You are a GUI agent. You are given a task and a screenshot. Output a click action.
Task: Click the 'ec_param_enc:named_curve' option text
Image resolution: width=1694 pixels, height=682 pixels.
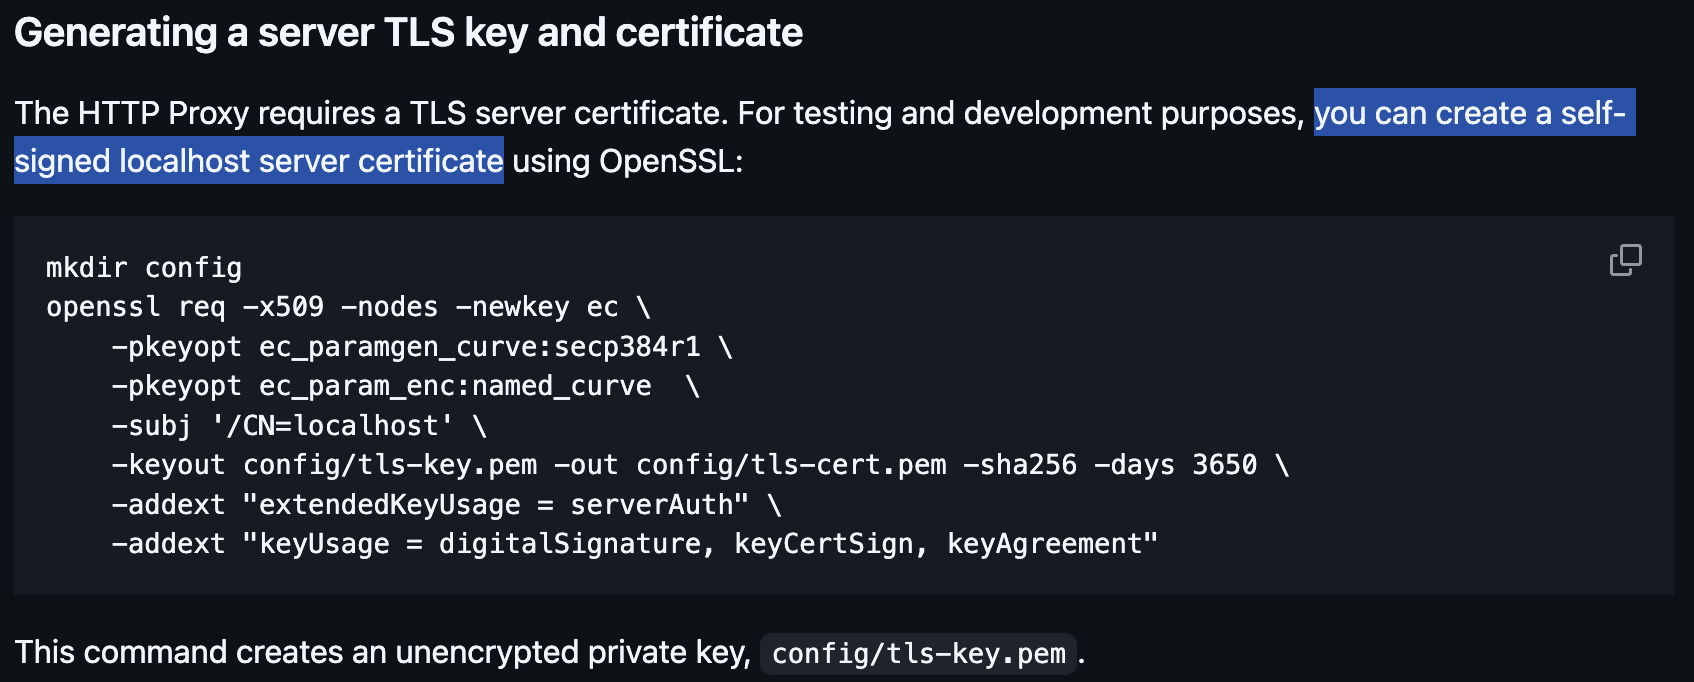coord(455,386)
